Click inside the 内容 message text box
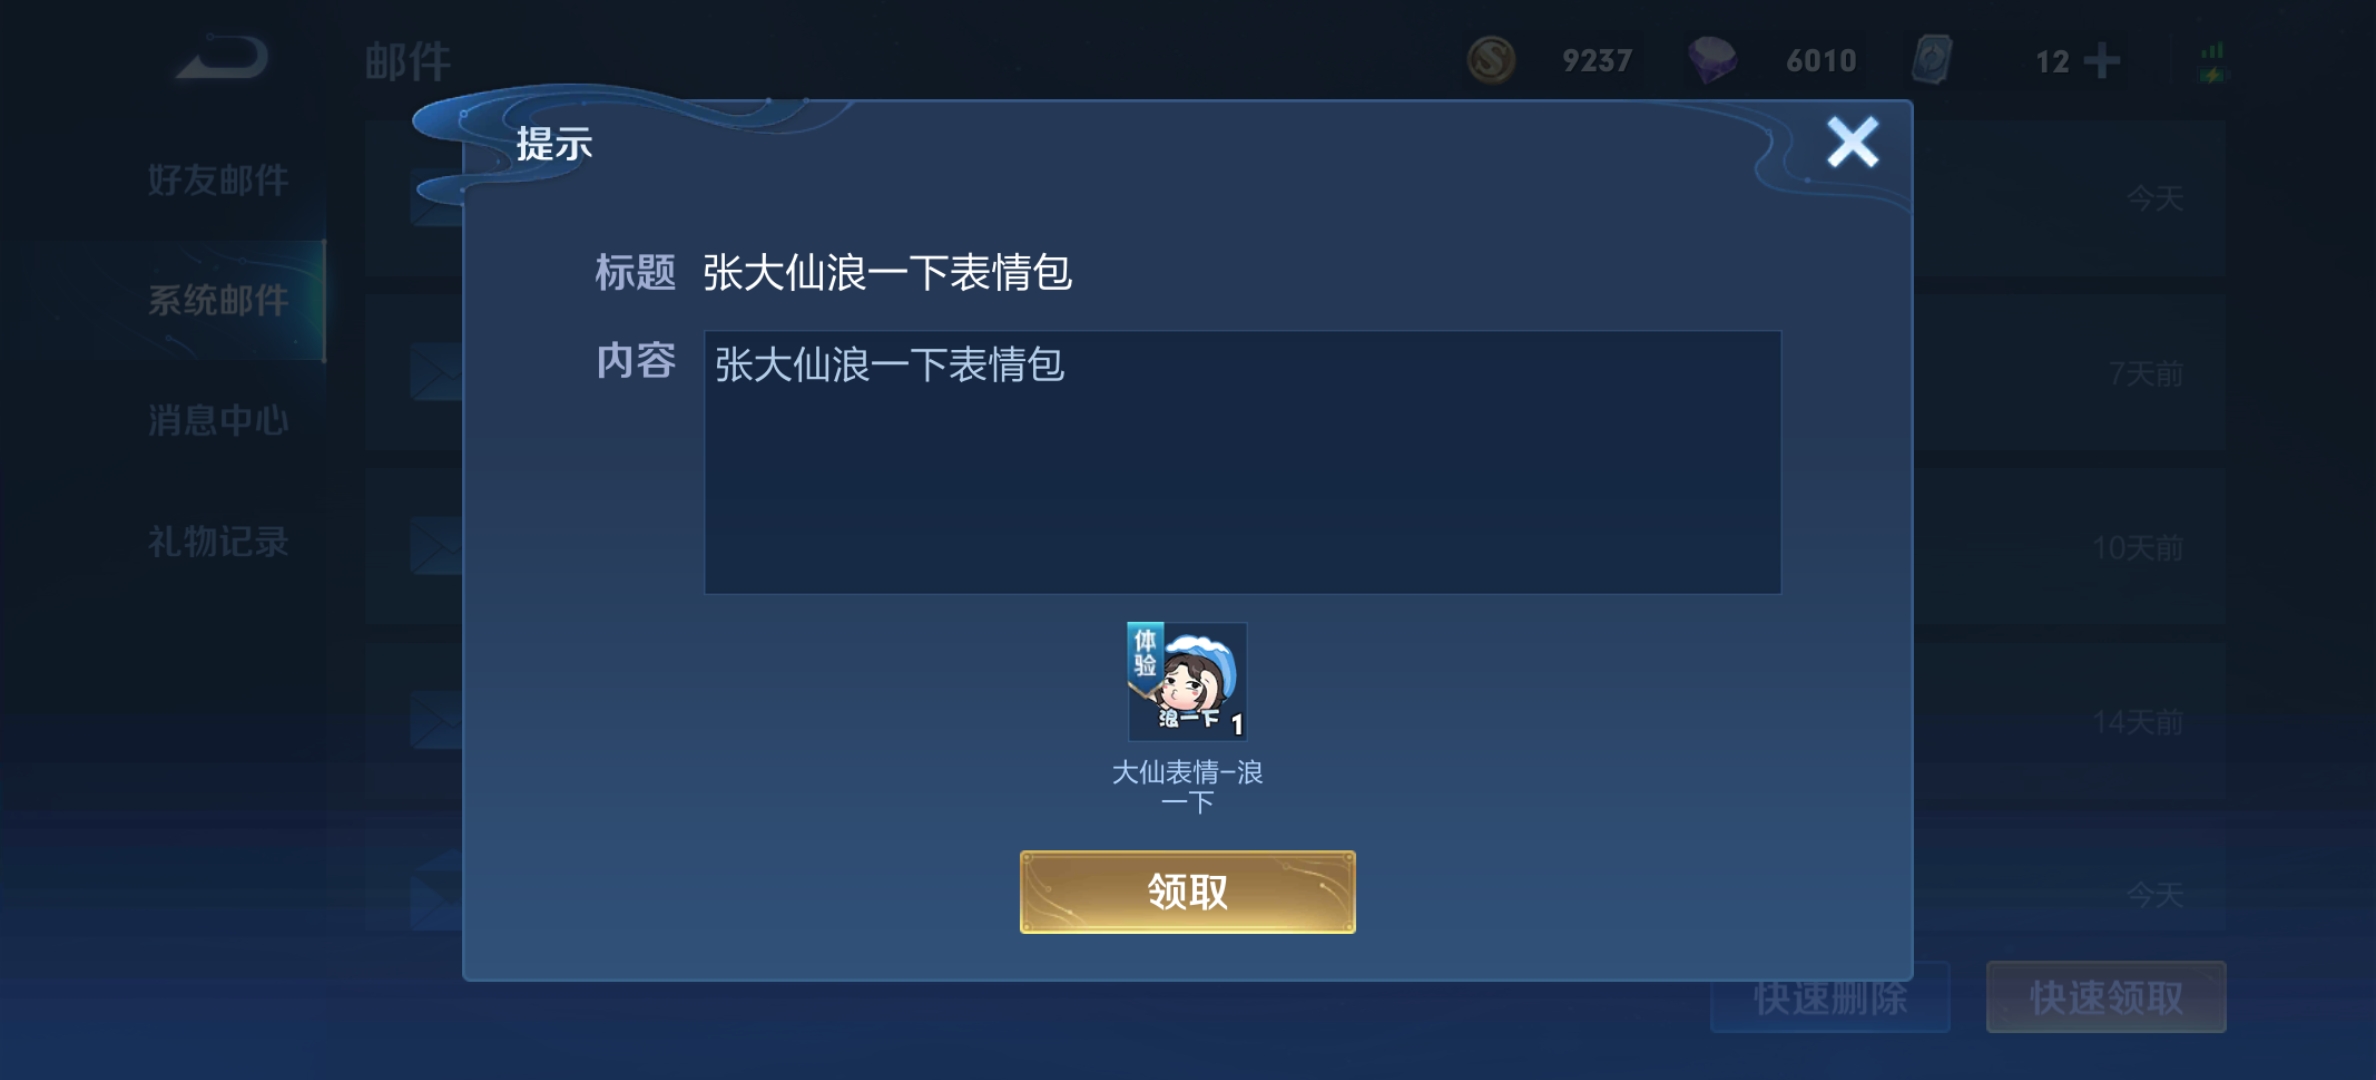Screen dimensions: 2376x1080 coord(1242,462)
